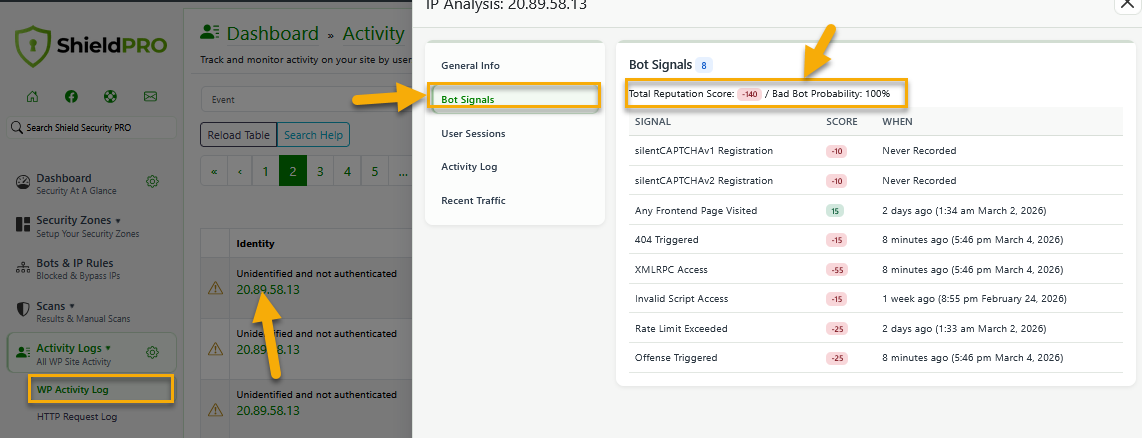Go to previous page with ‹ button

(x=239, y=171)
